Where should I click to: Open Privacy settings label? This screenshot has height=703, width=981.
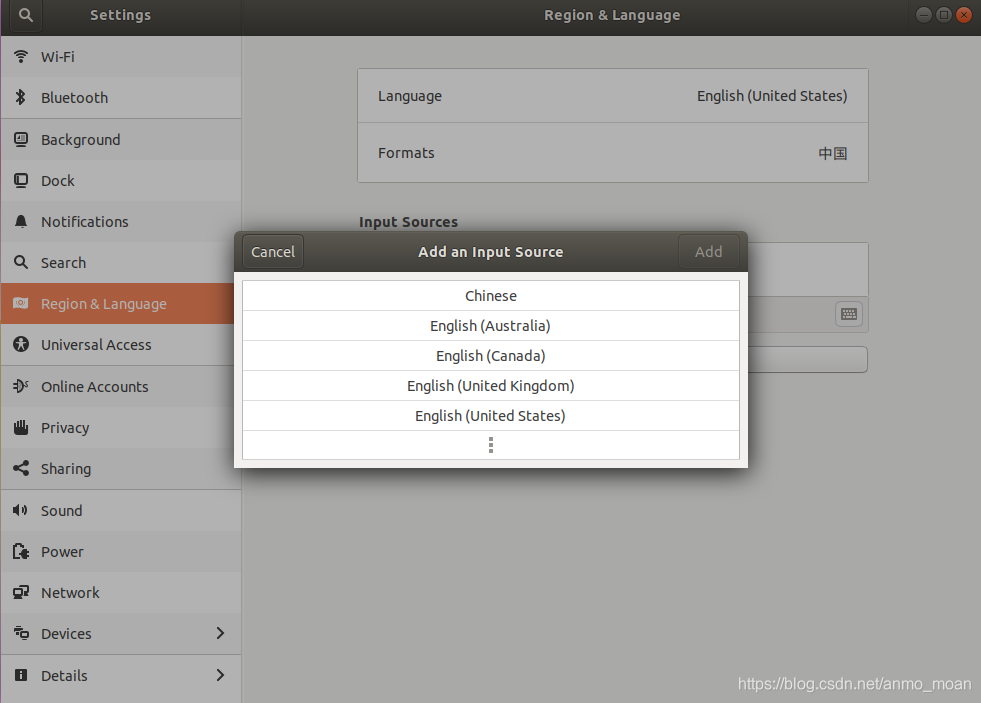click(x=65, y=428)
